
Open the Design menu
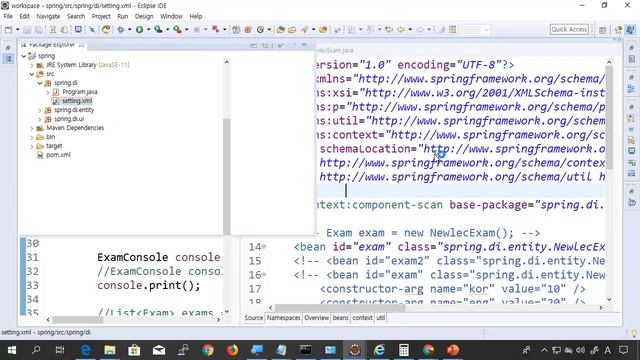[x=144, y=16]
